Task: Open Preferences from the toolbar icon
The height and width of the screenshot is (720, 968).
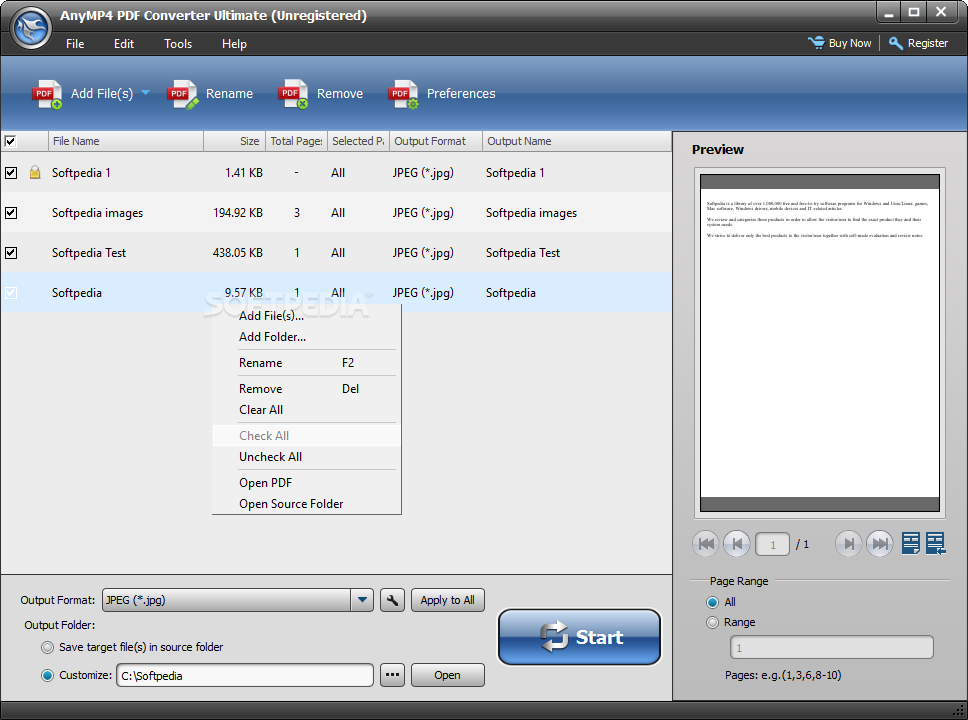Action: point(403,94)
